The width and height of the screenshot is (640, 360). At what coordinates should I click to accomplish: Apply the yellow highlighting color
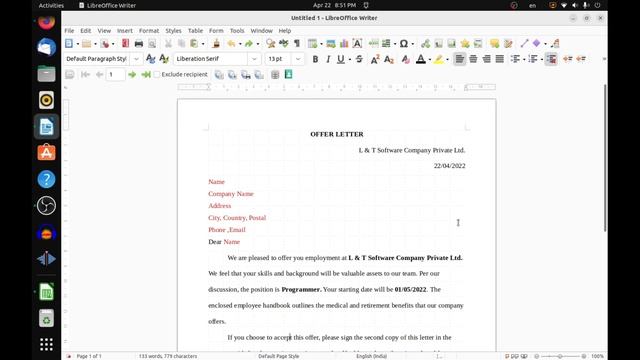point(438,59)
